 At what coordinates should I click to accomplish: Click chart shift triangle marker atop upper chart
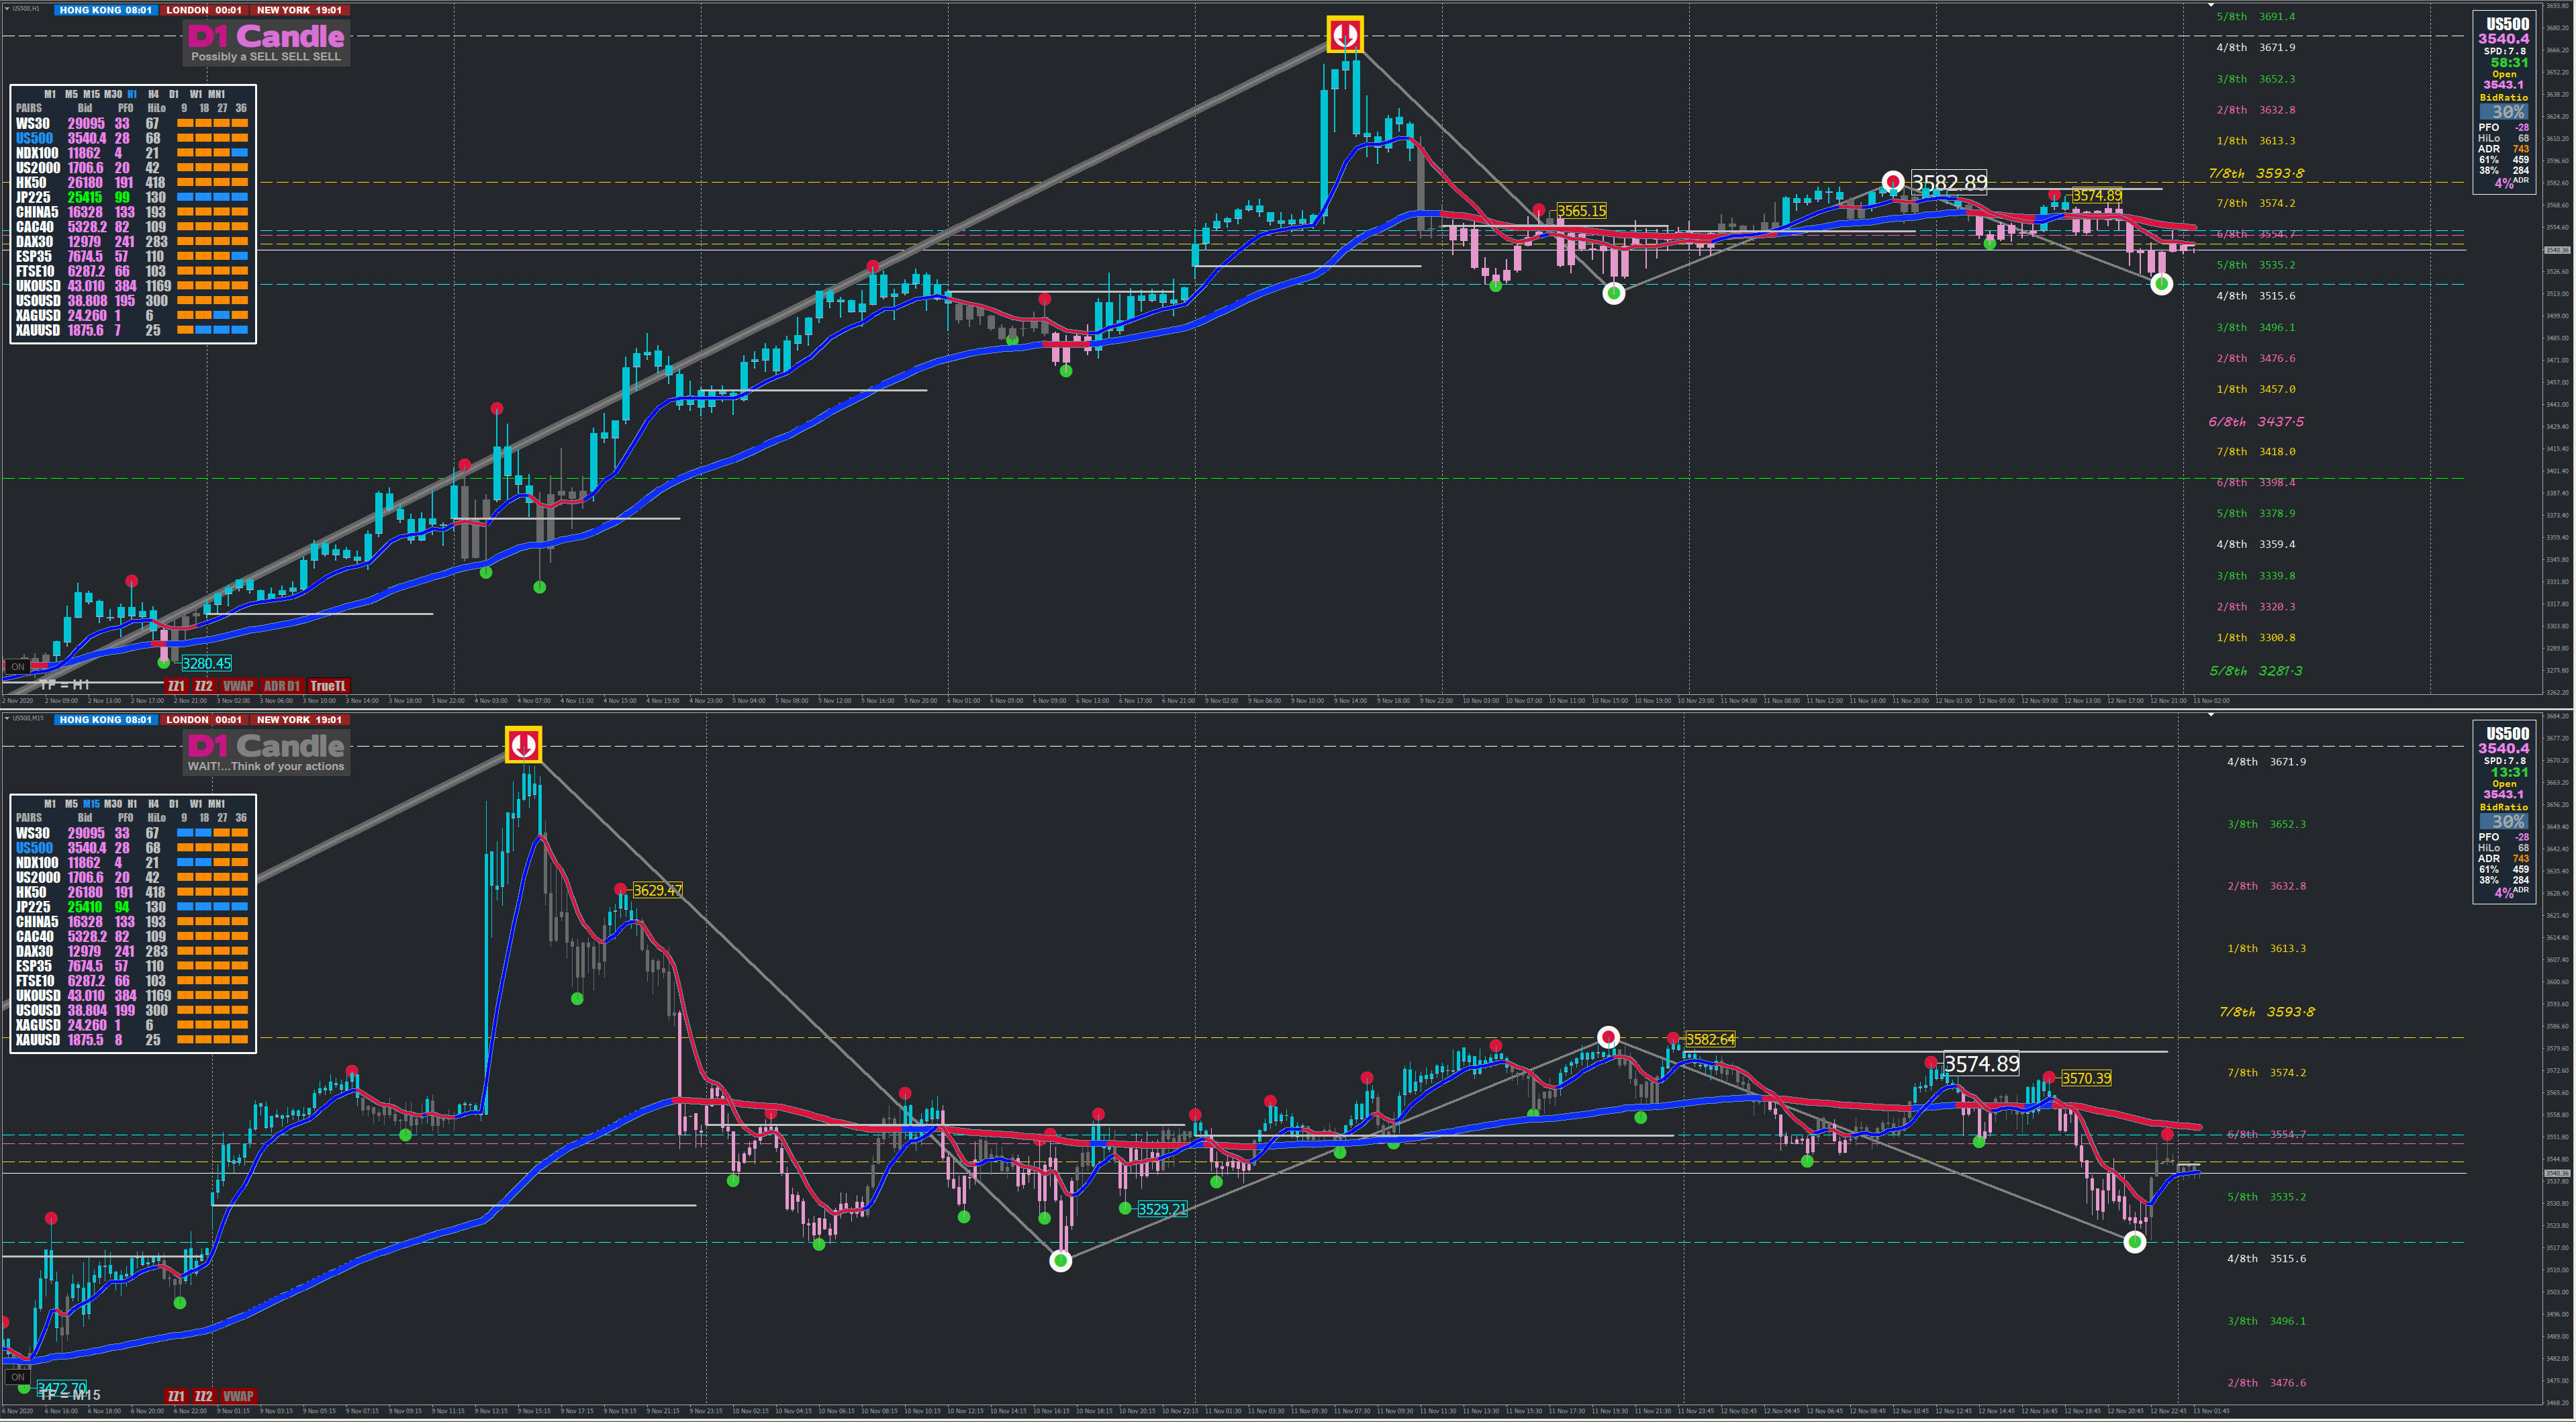pos(2211,5)
